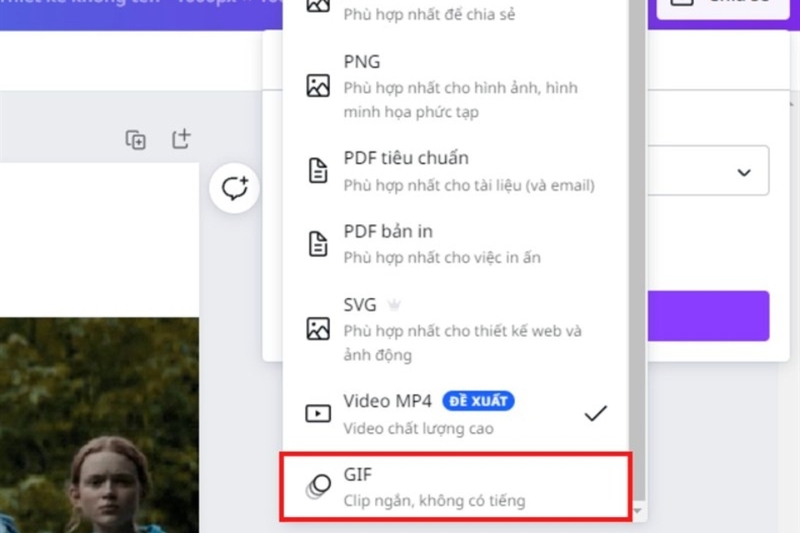
Task: Duplicate the page with the copy icon
Action: (135, 139)
